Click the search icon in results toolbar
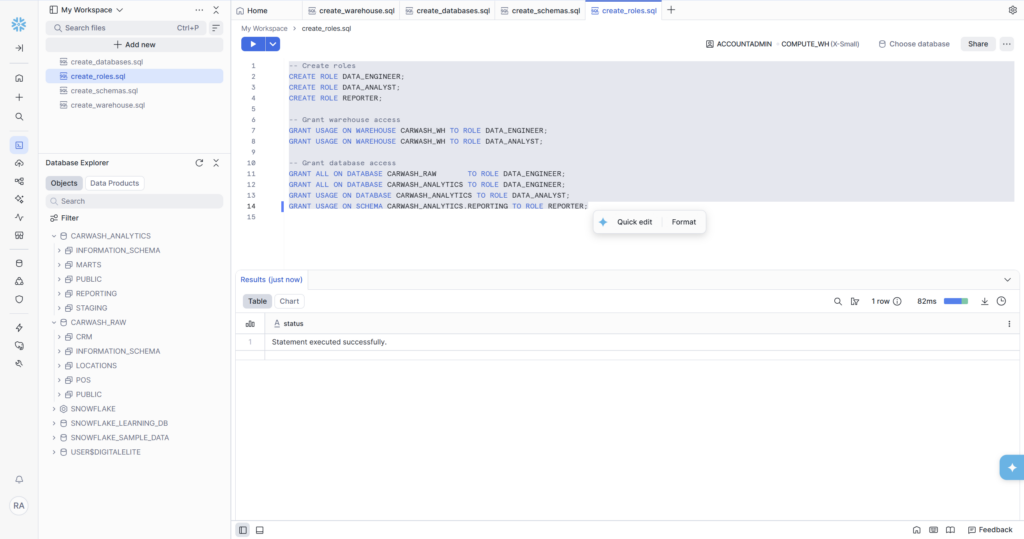1024x539 pixels. (x=838, y=301)
